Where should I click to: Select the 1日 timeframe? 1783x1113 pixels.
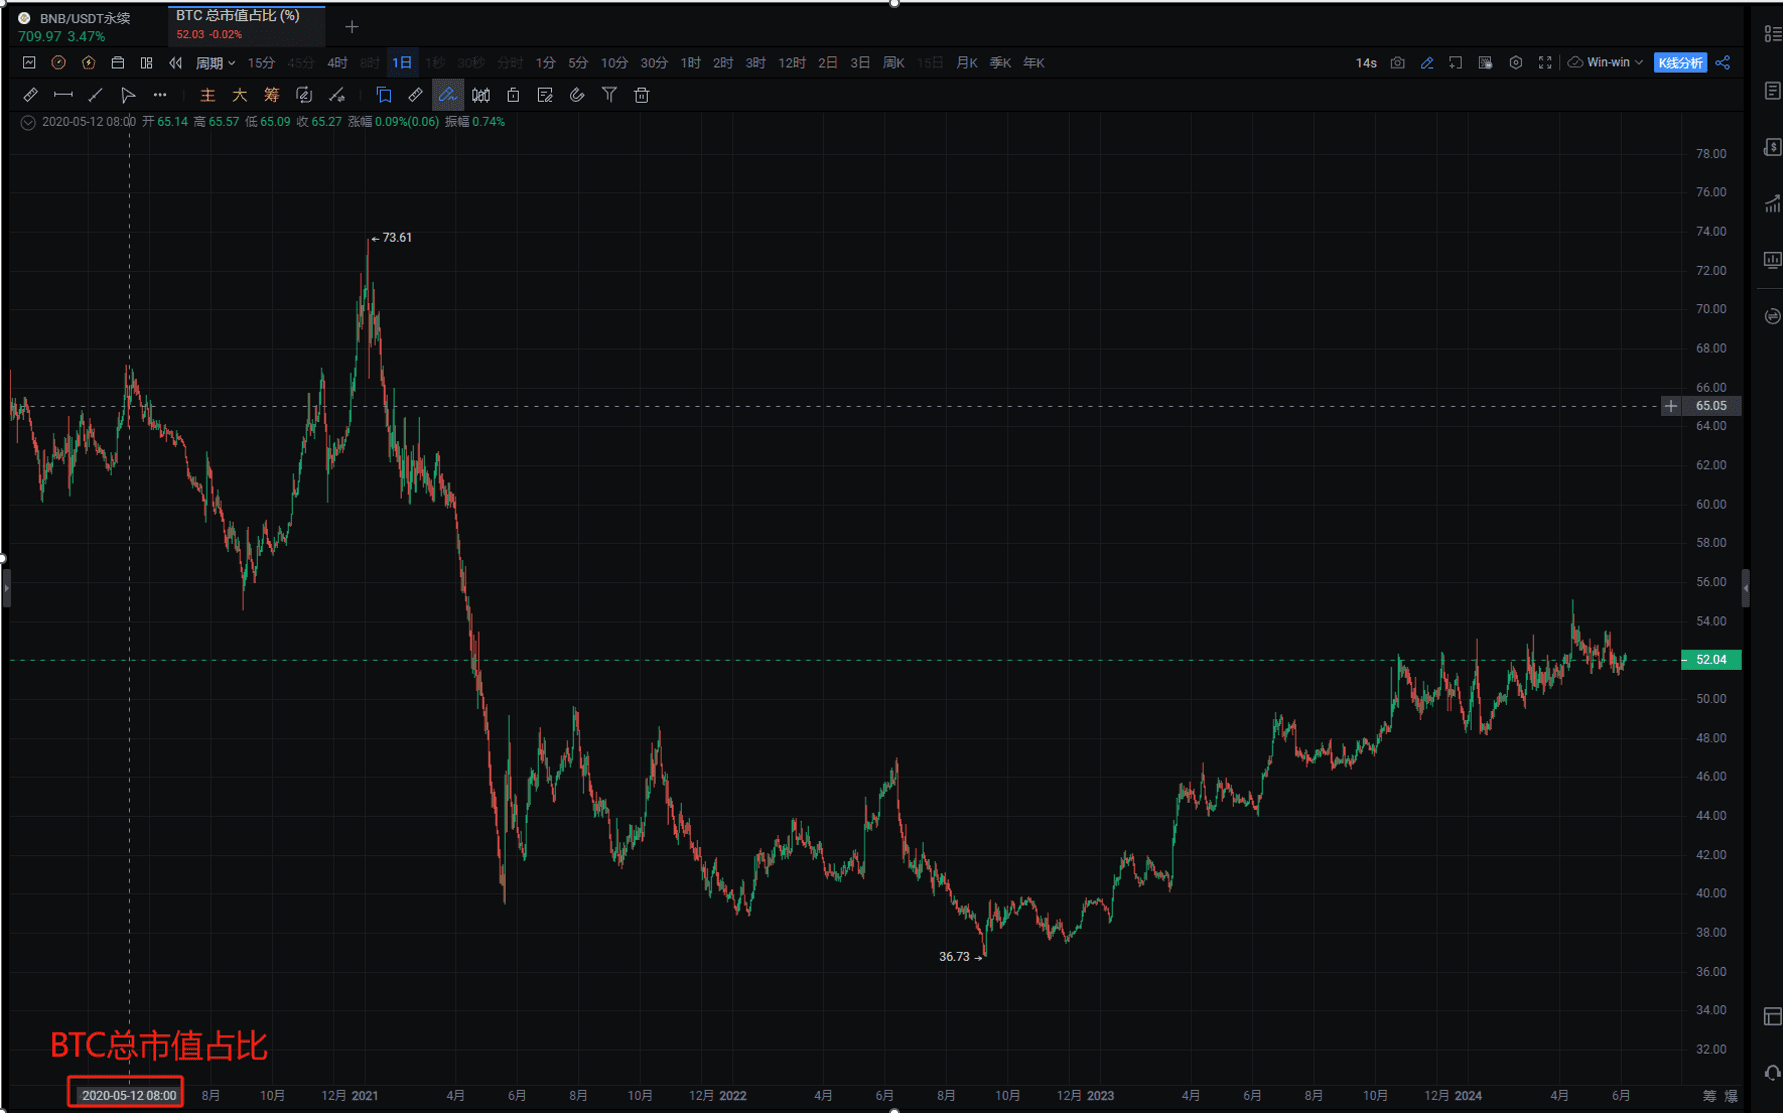click(x=402, y=63)
